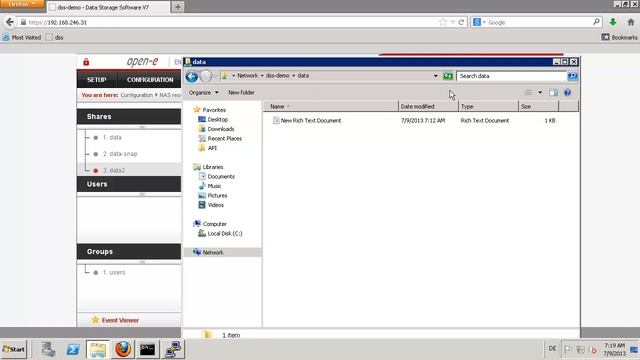Open the Organize dropdown menu
Screen dimensions: 640x360
pyautogui.click(x=203, y=93)
